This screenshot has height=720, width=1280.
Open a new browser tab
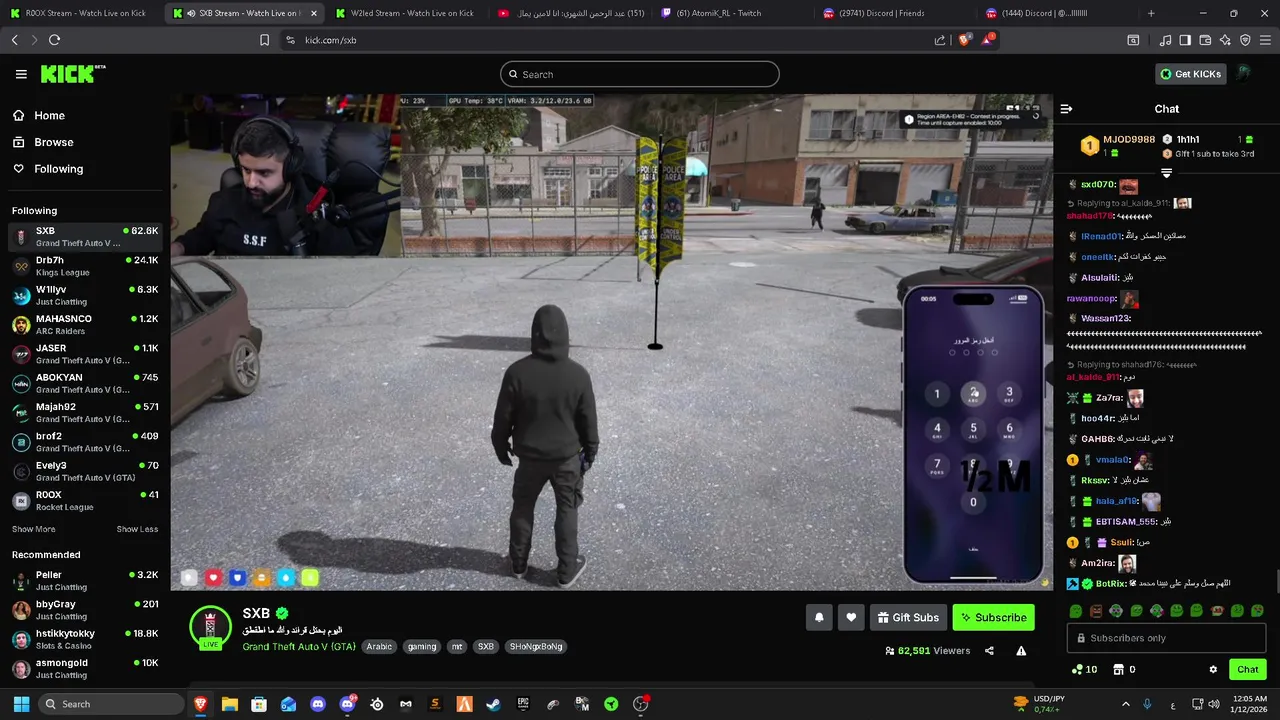[x=1151, y=13]
